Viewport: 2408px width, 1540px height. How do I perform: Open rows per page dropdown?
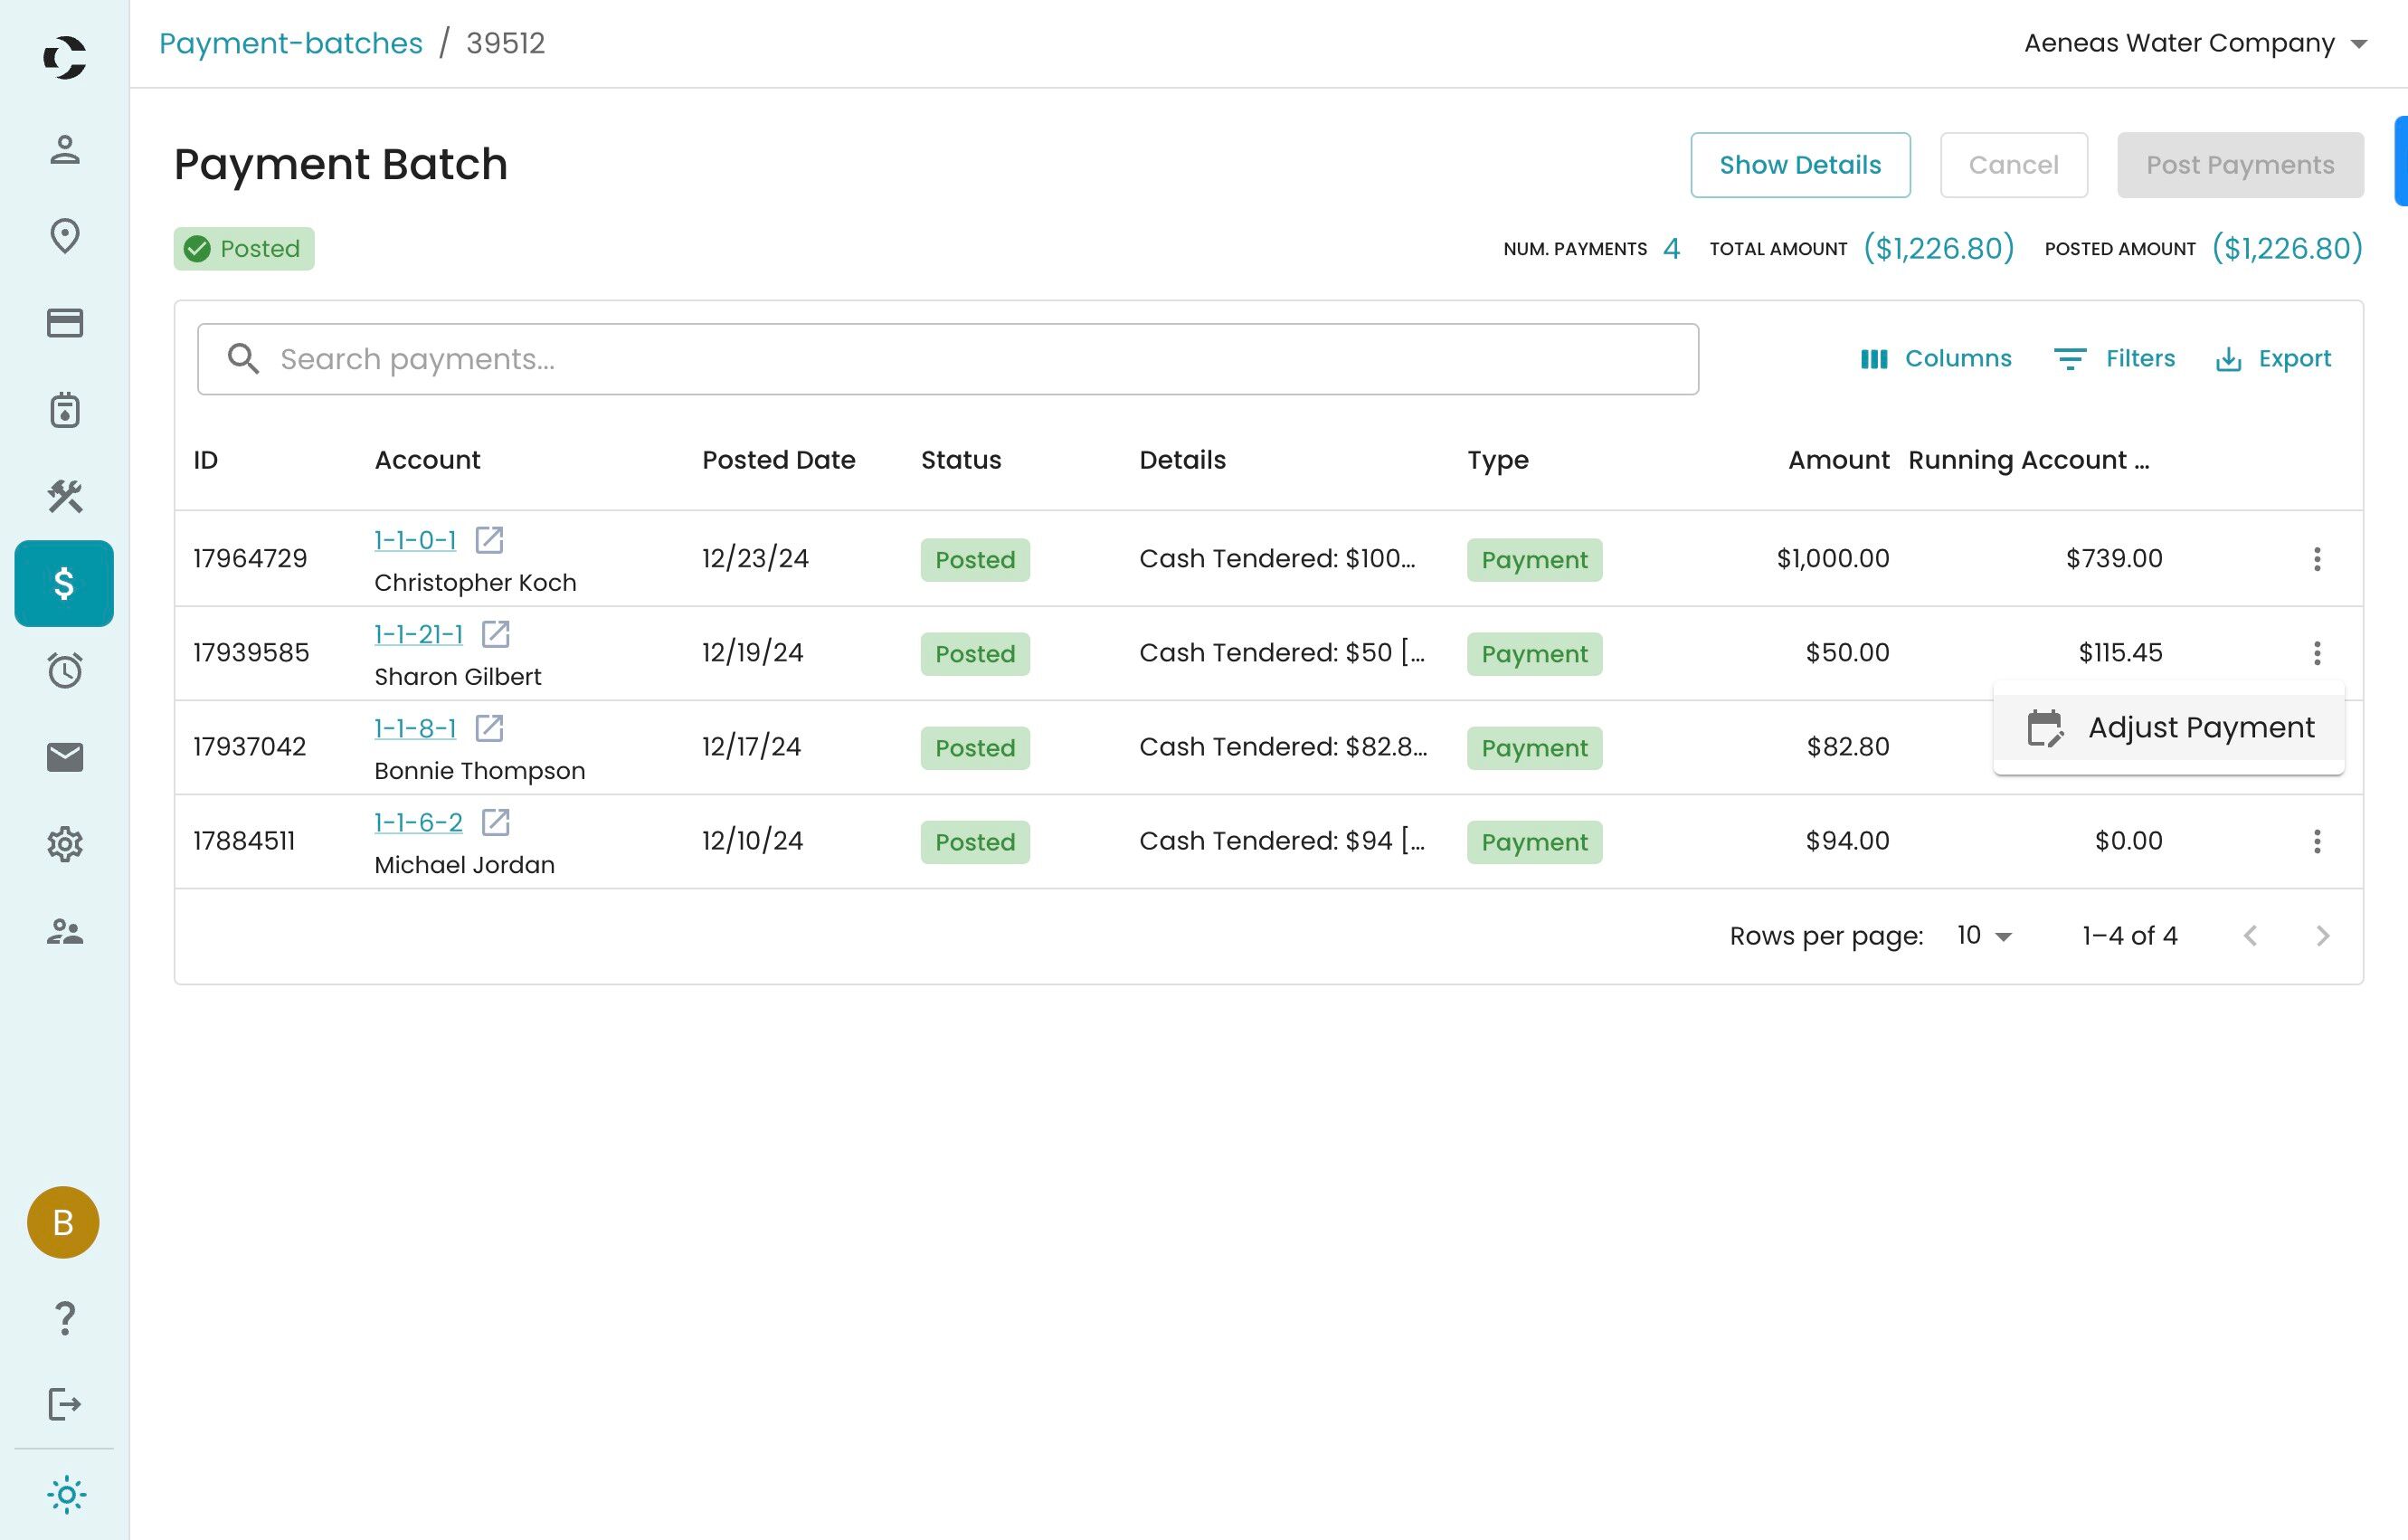1984,936
